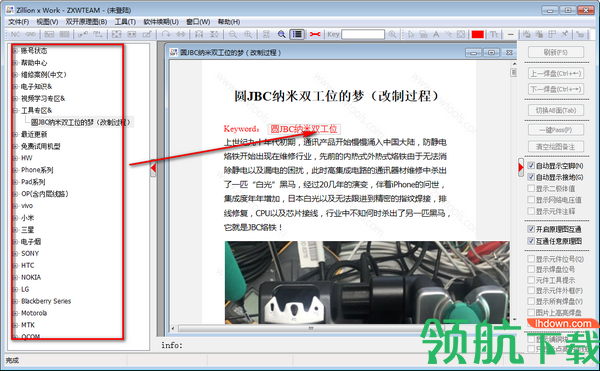Enable 显示网络电压值 checkbox
This screenshot has width=600, height=371.
click(531, 200)
